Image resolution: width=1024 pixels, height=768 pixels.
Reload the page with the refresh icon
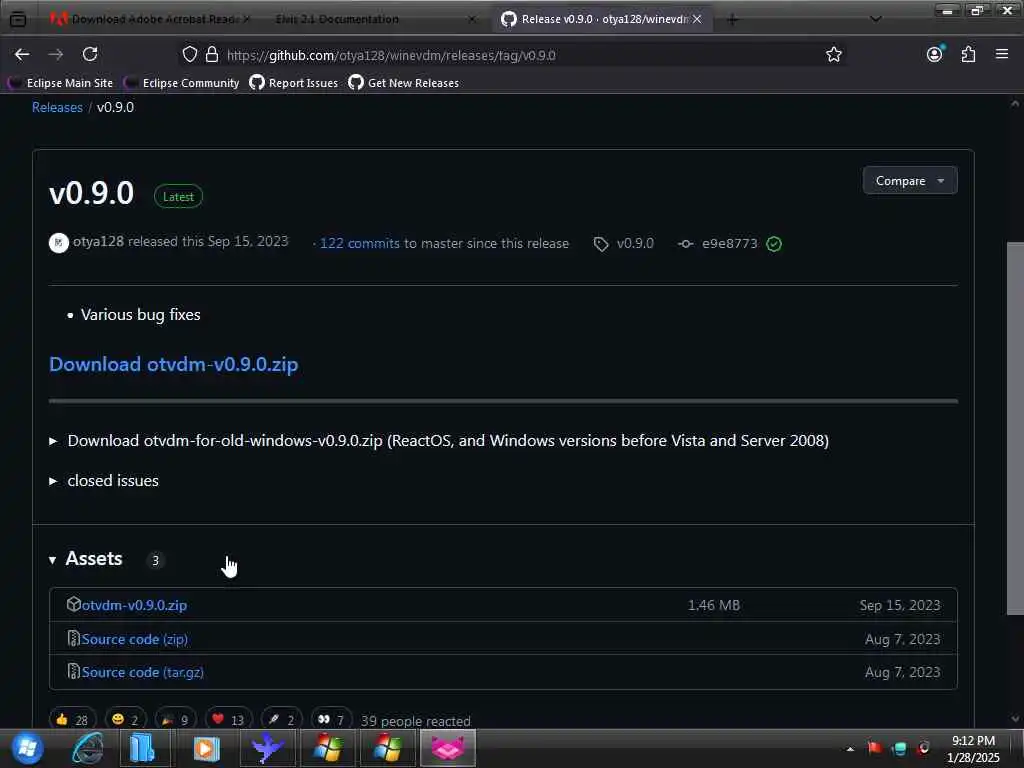[x=90, y=54]
